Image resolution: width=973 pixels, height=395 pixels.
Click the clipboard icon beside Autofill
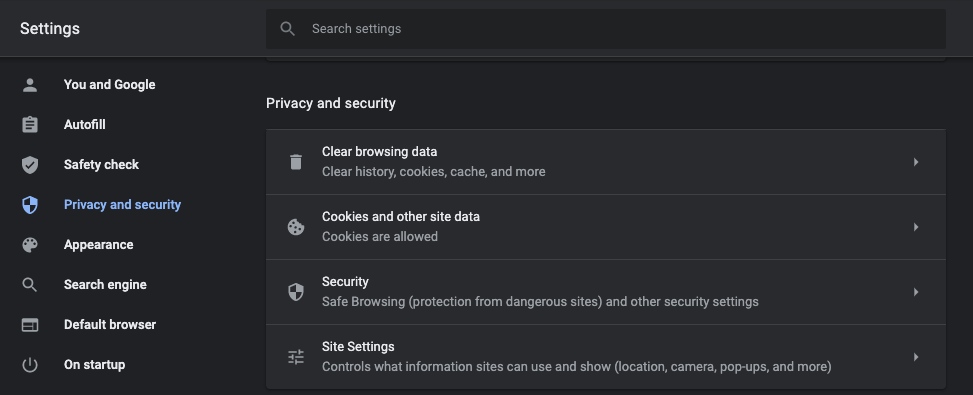30,125
